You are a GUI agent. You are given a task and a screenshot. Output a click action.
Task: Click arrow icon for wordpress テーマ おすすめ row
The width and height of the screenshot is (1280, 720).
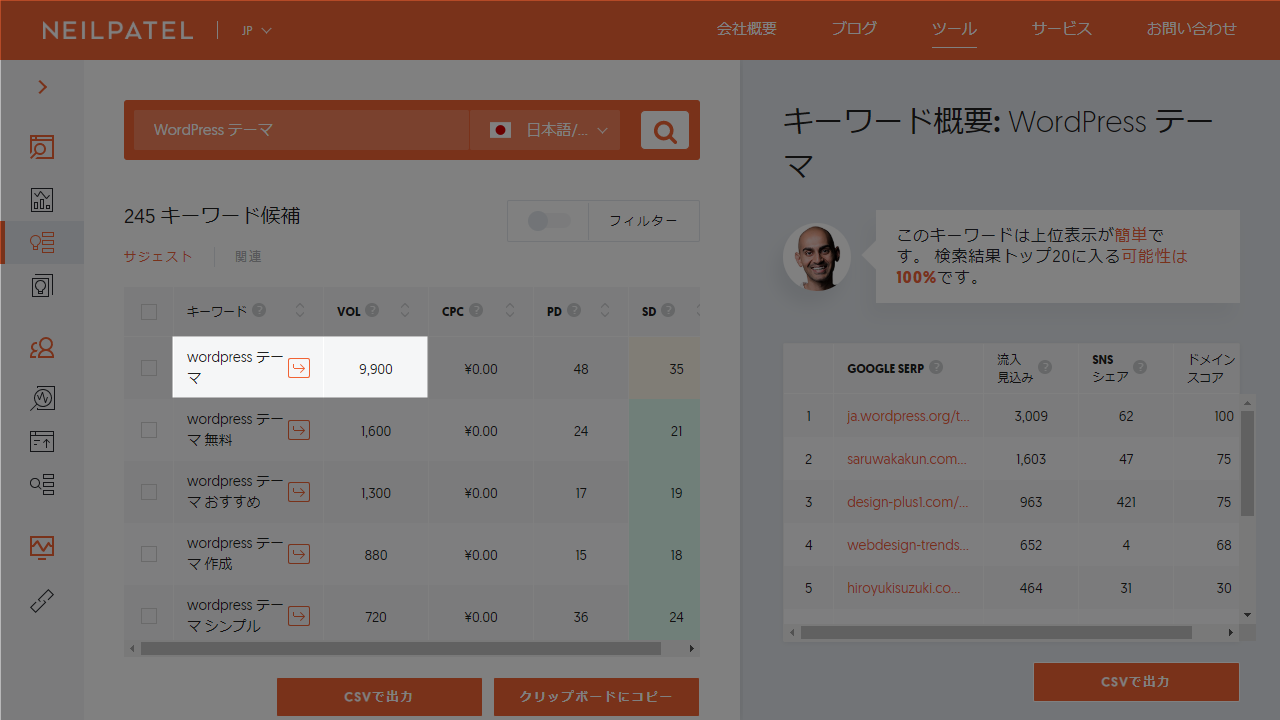click(299, 492)
